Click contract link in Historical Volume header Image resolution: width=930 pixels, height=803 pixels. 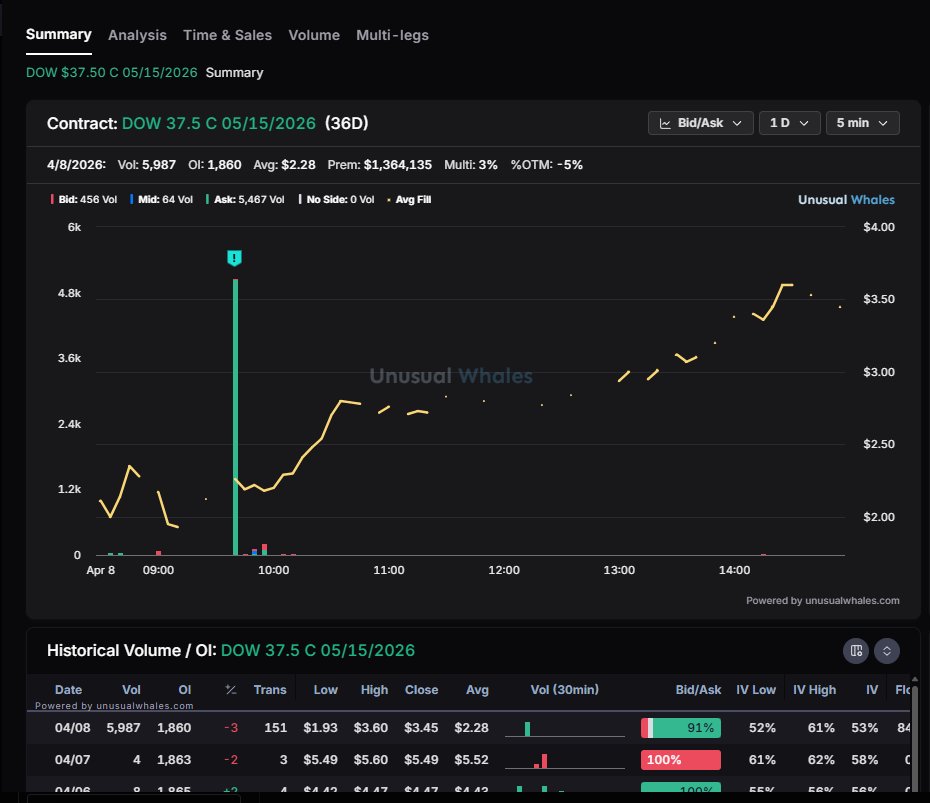[x=318, y=651]
